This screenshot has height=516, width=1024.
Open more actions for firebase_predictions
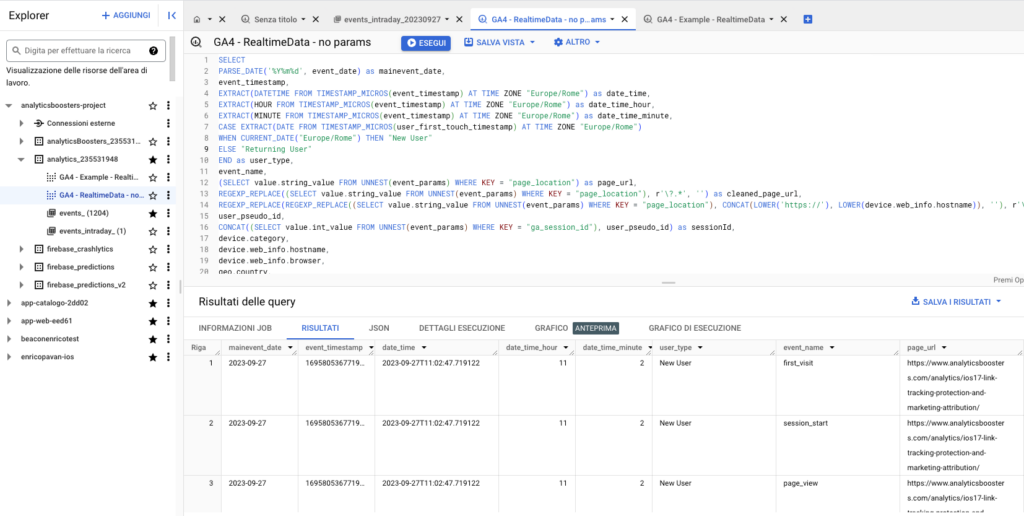pos(168,267)
